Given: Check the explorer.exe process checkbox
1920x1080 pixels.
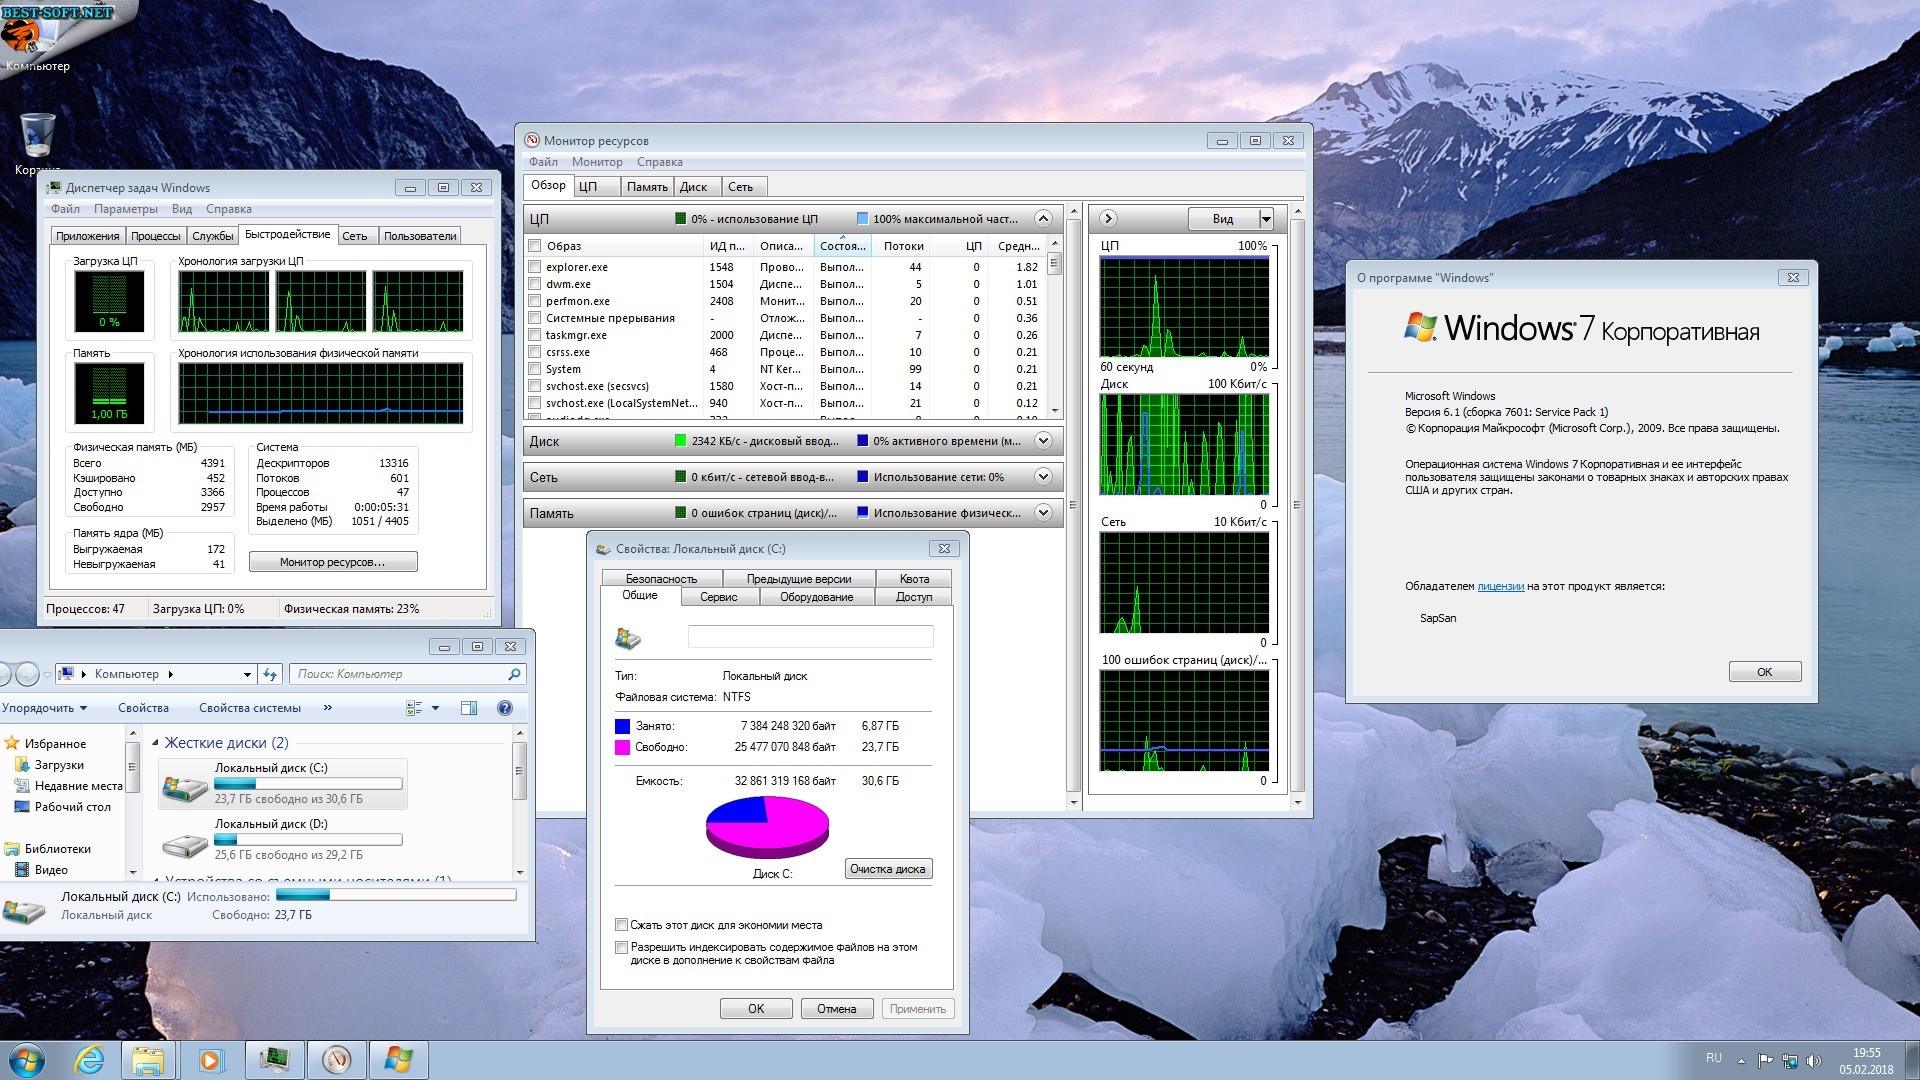Looking at the screenshot, I should pyautogui.click(x=535, y=267).
